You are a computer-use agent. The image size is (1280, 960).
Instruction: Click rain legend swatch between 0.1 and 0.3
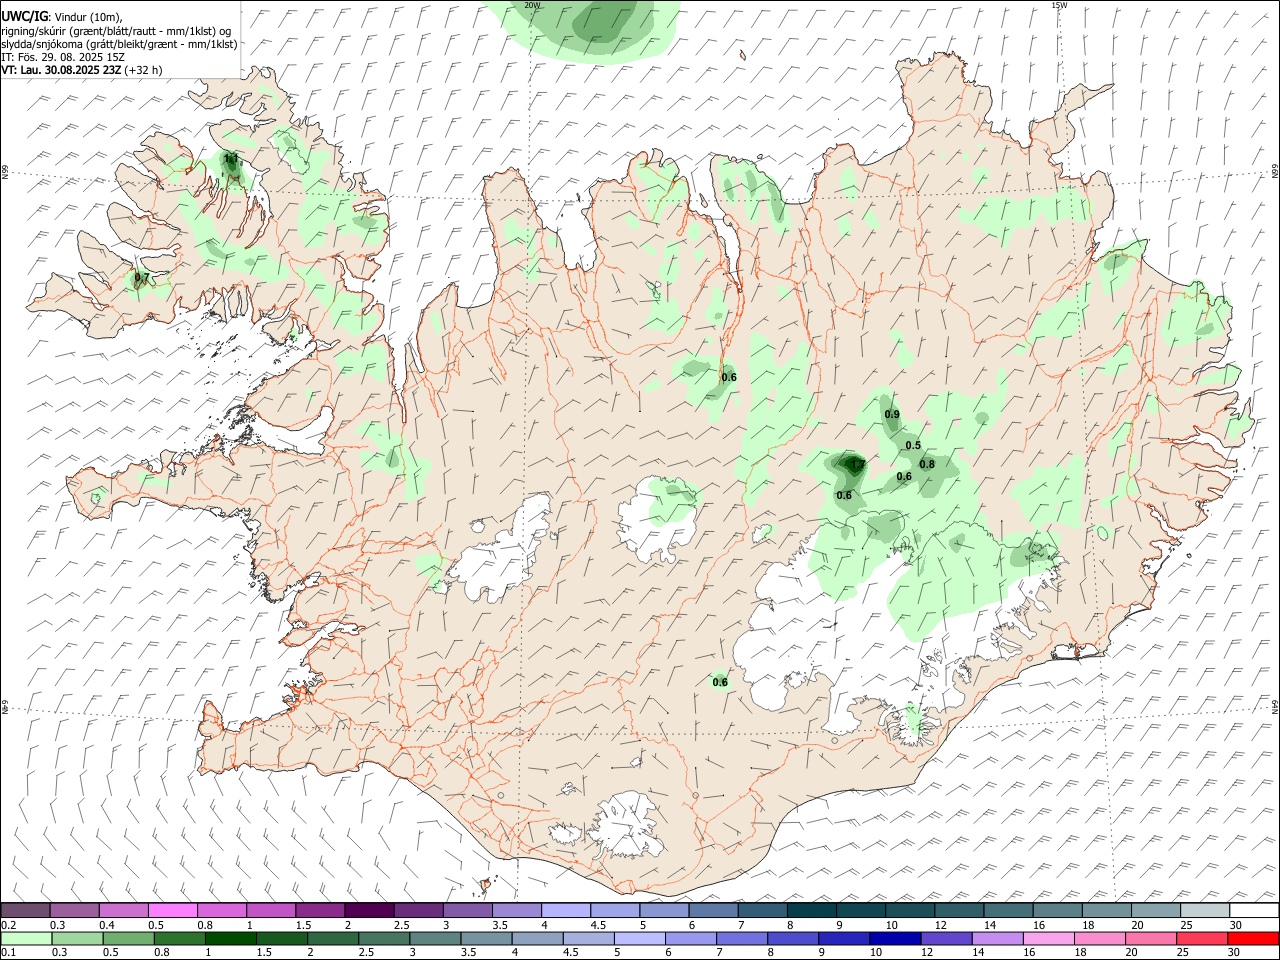(x=26, y=938)
